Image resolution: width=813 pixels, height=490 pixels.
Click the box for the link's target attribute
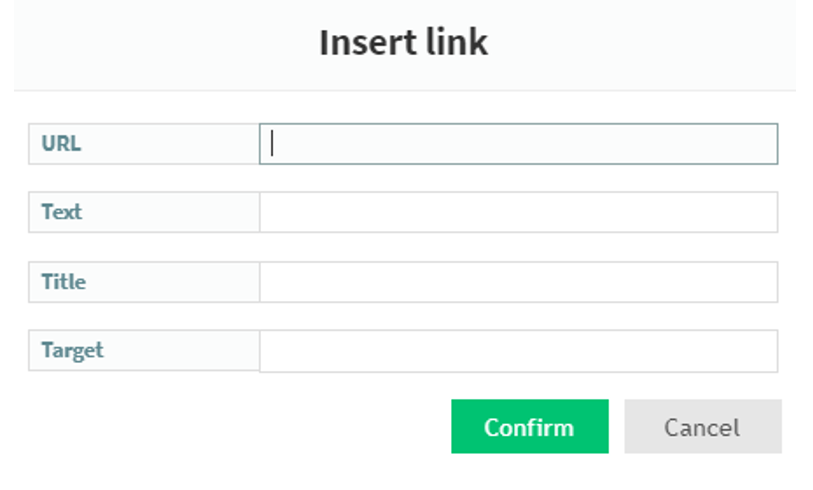coord(518,351)
